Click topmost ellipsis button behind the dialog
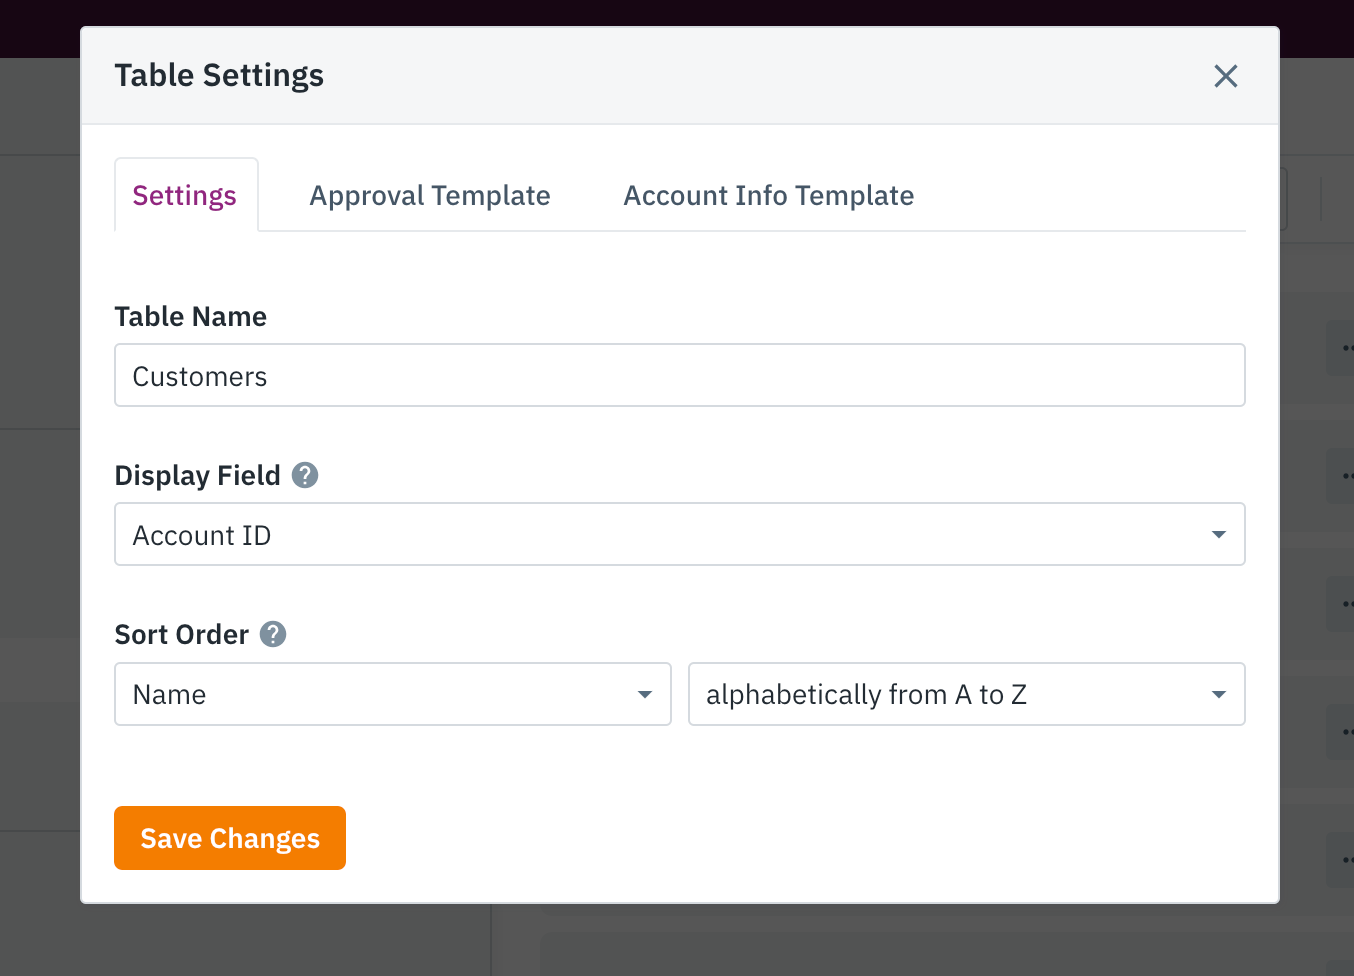The image size is (1354, 976). pyautogui.click(x=1343, y=348)
